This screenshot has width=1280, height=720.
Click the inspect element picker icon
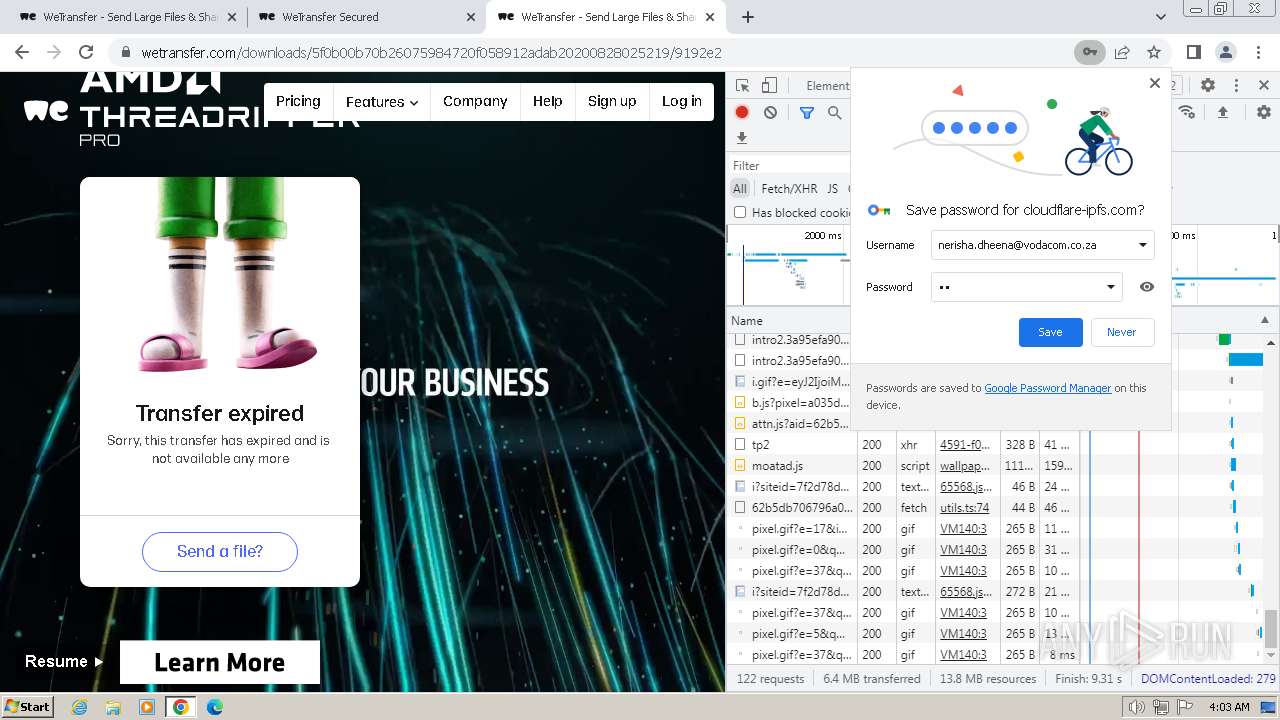742,86
